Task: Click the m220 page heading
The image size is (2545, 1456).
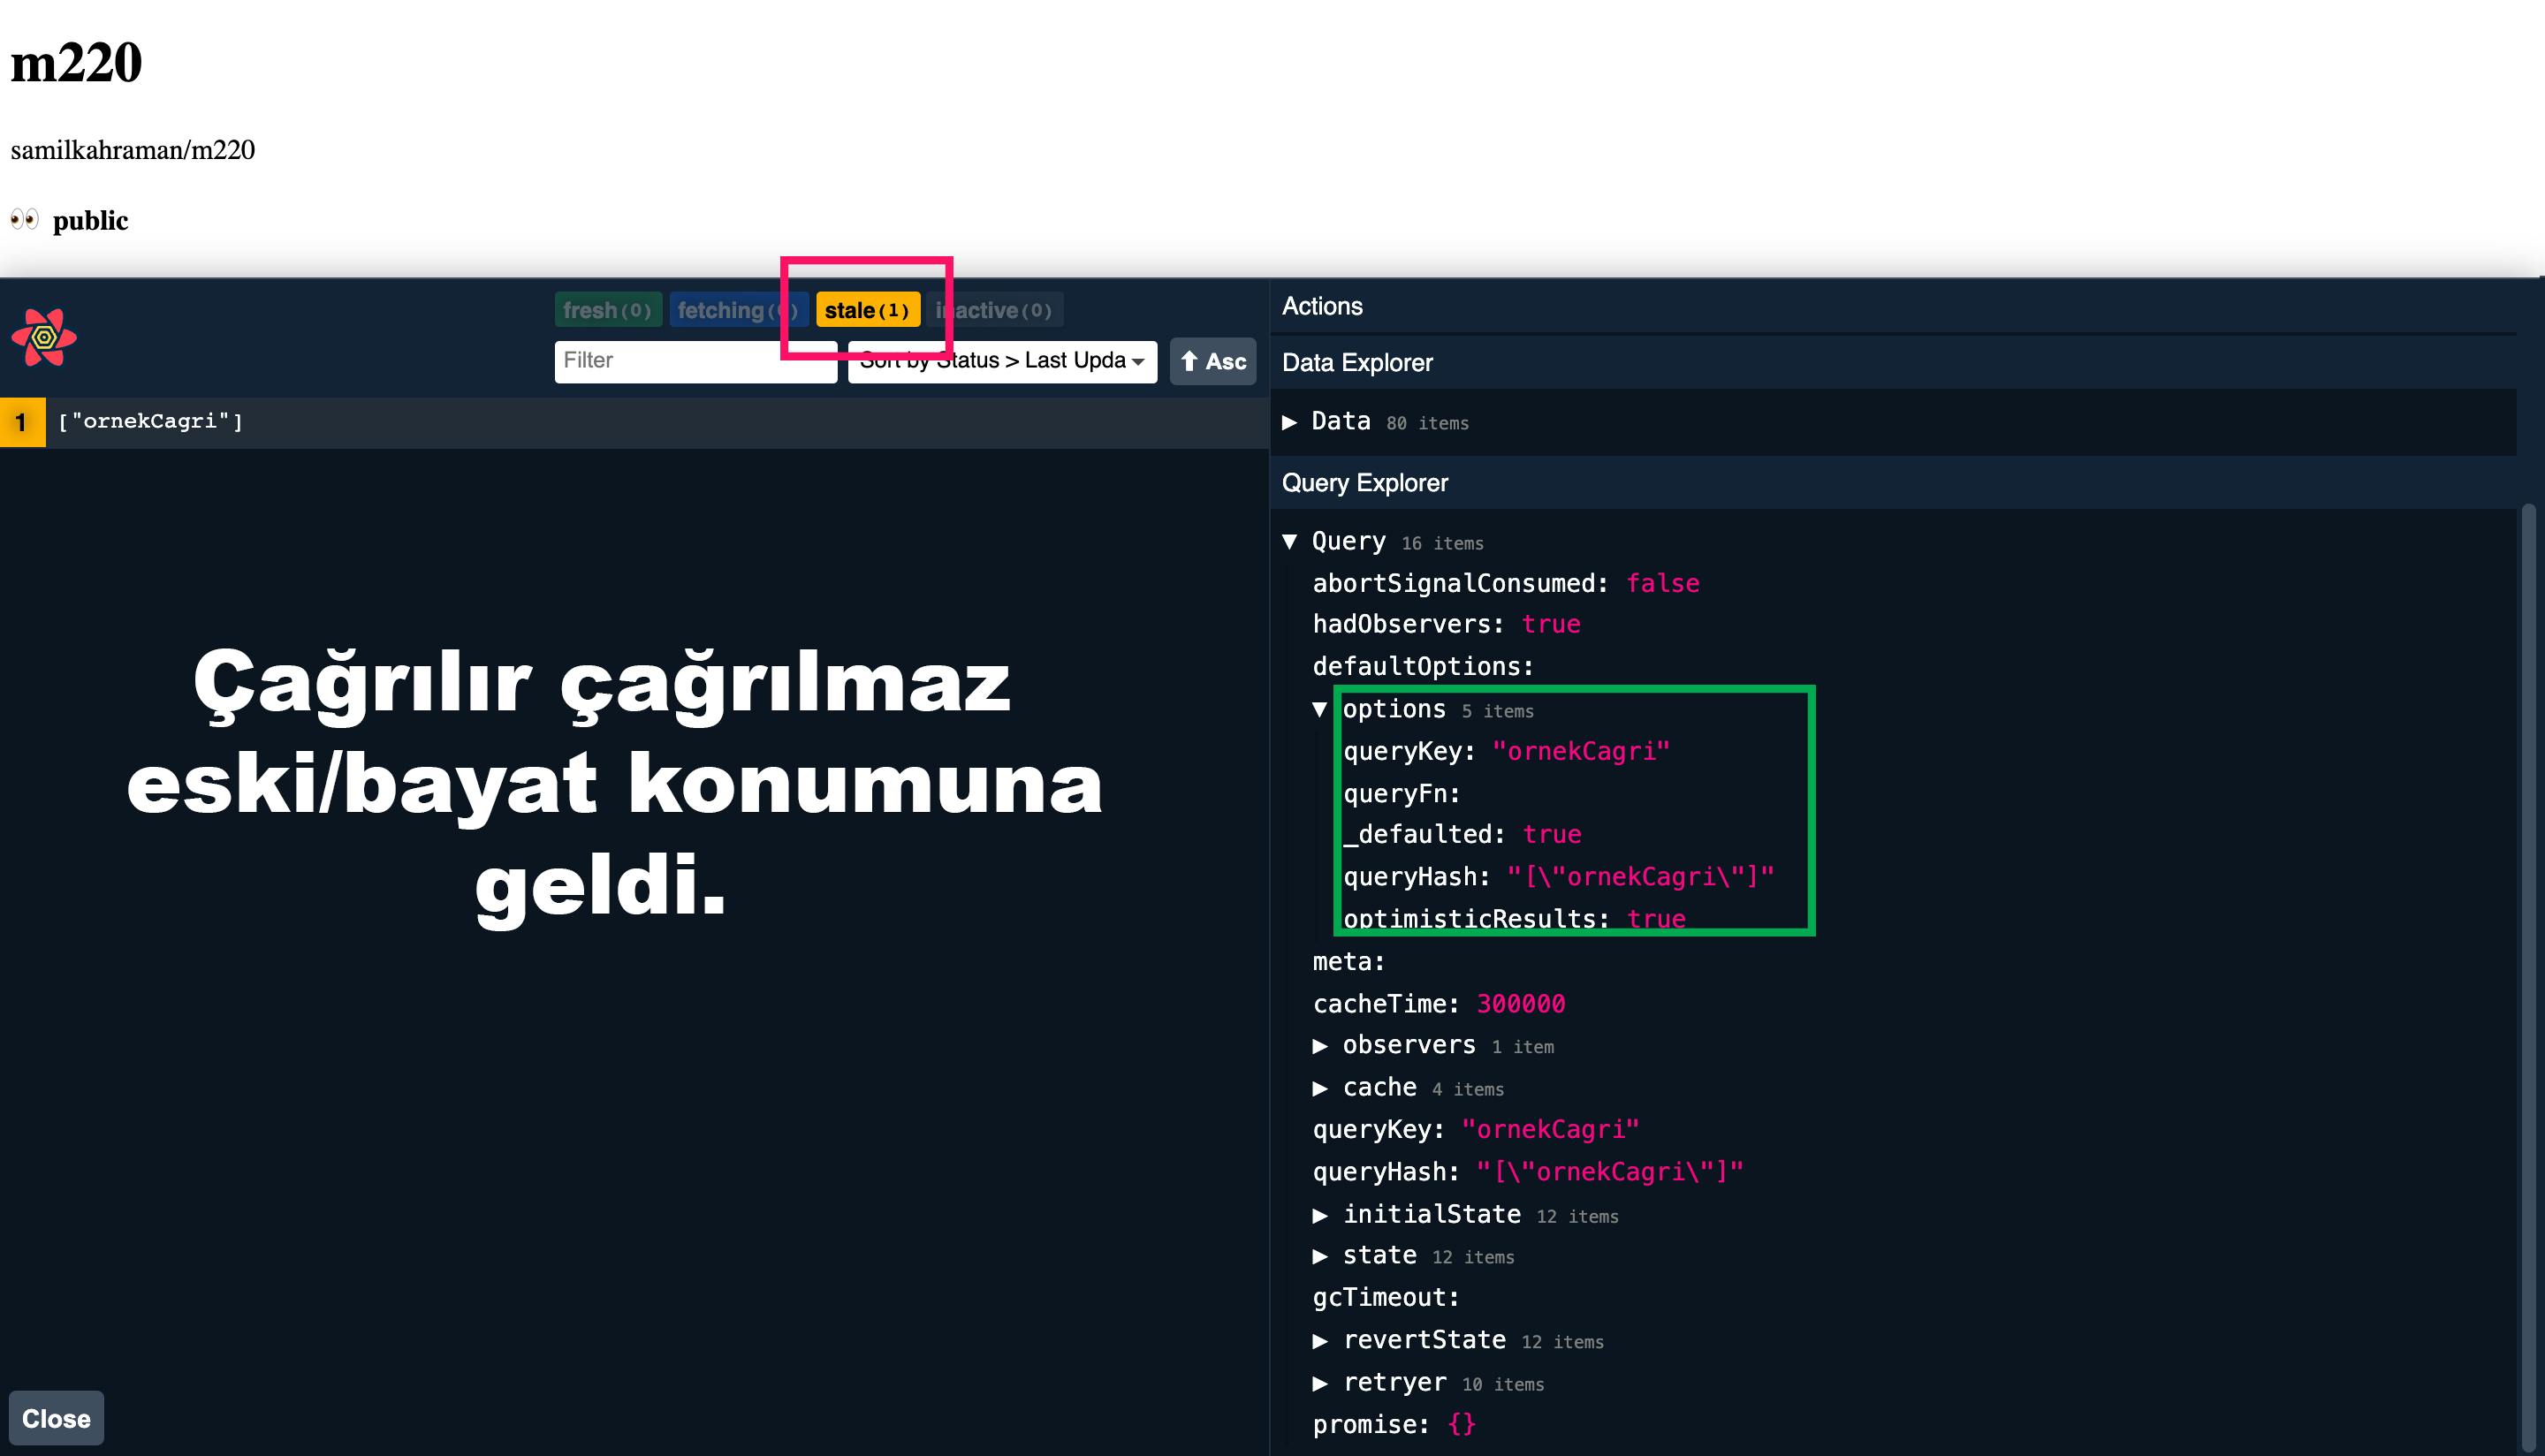Action: [x=76, y=62]
